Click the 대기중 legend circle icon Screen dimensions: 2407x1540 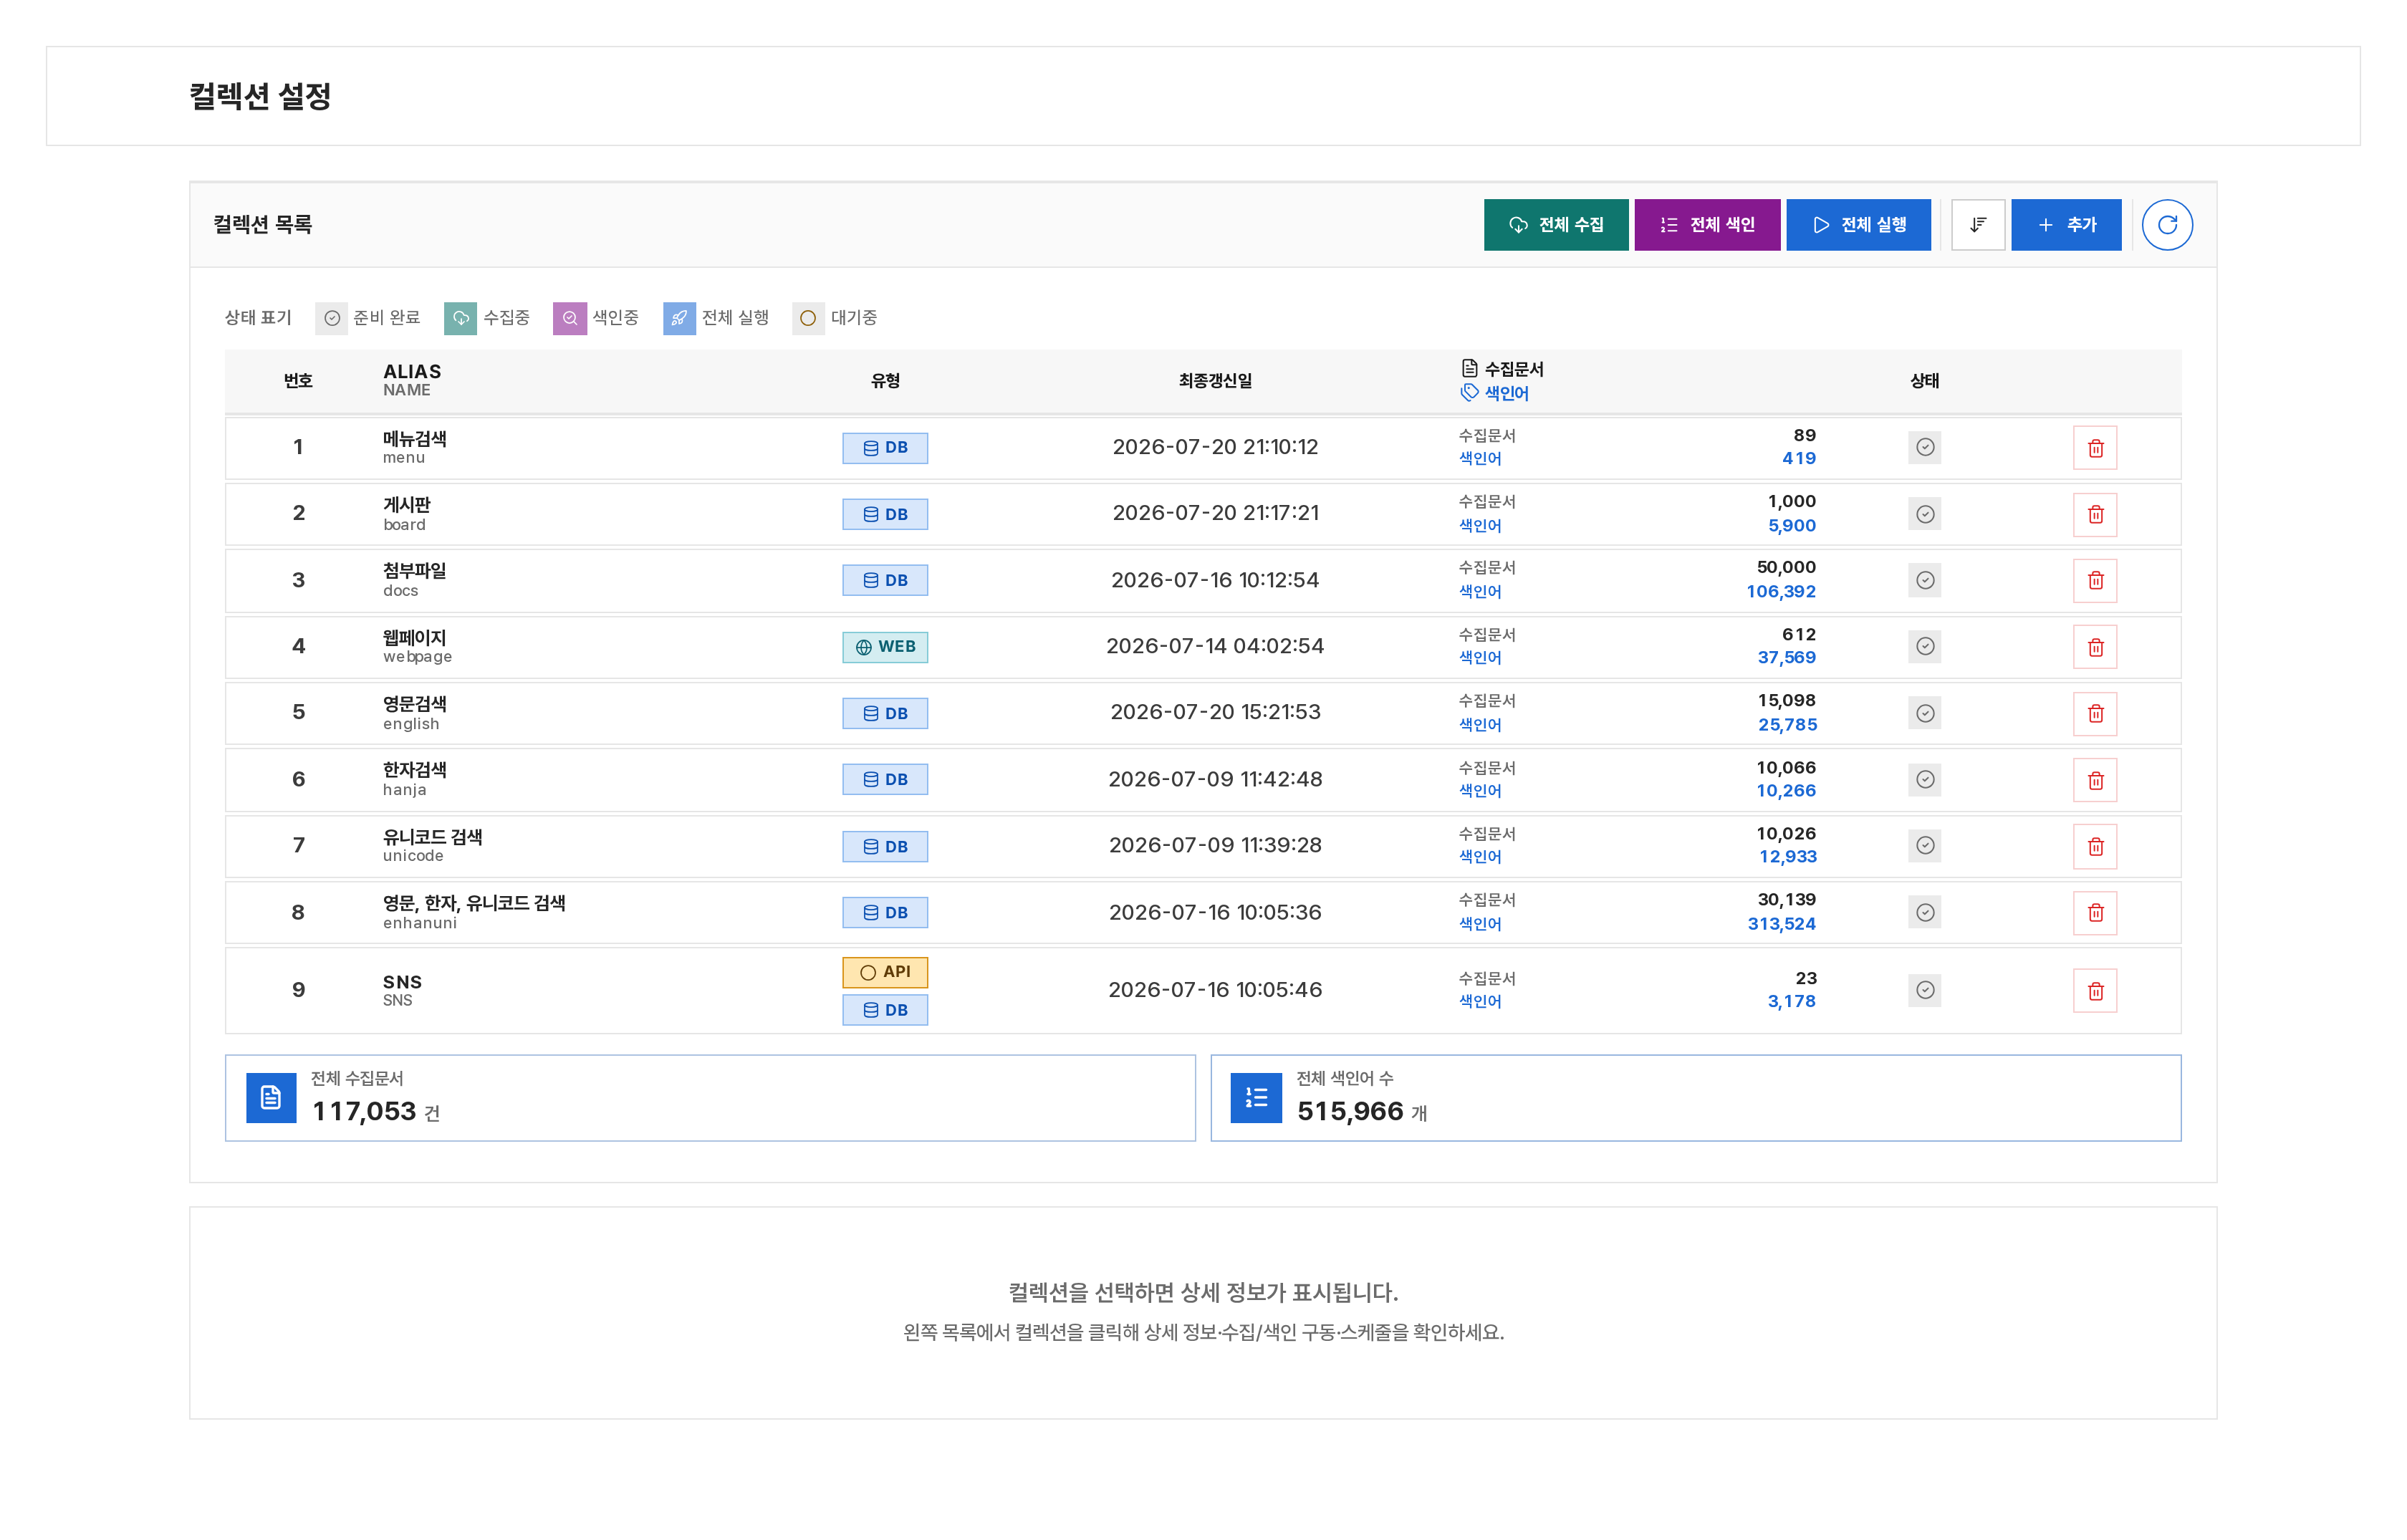[808, 318]
